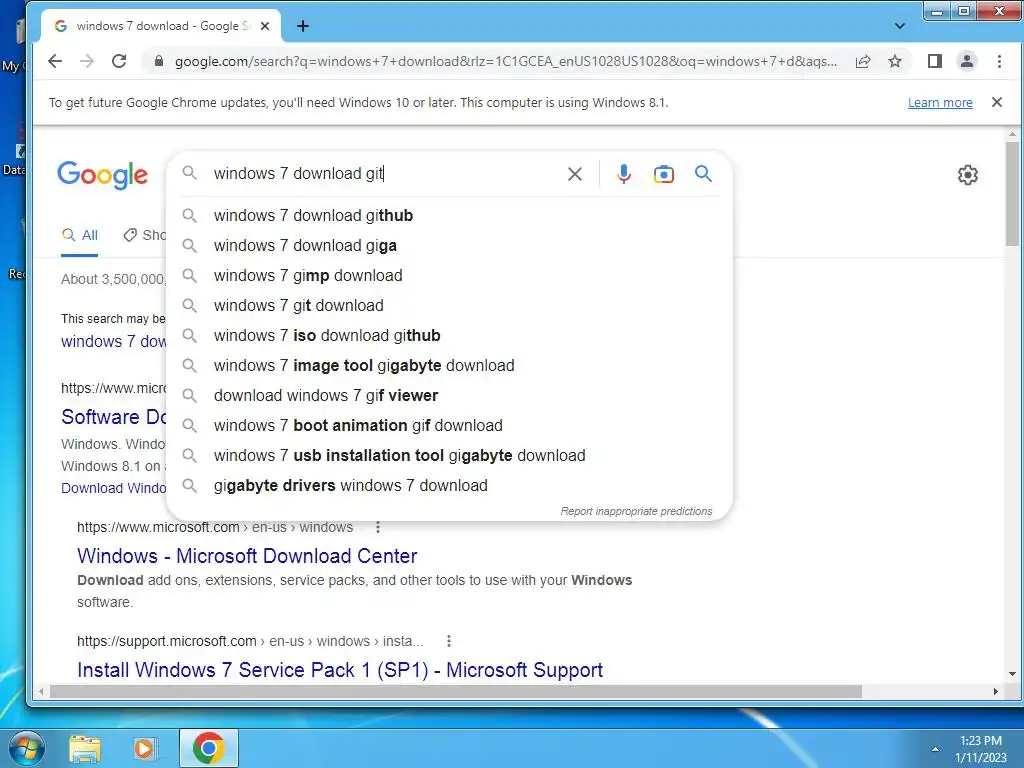Click Learn more link in update bar
This screenshot has width=1024, height=768.
click(940, 103)
